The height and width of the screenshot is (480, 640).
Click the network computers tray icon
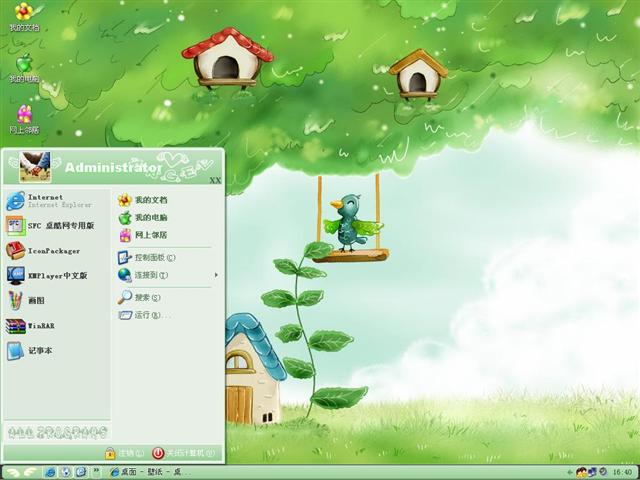tap(592, 473)
